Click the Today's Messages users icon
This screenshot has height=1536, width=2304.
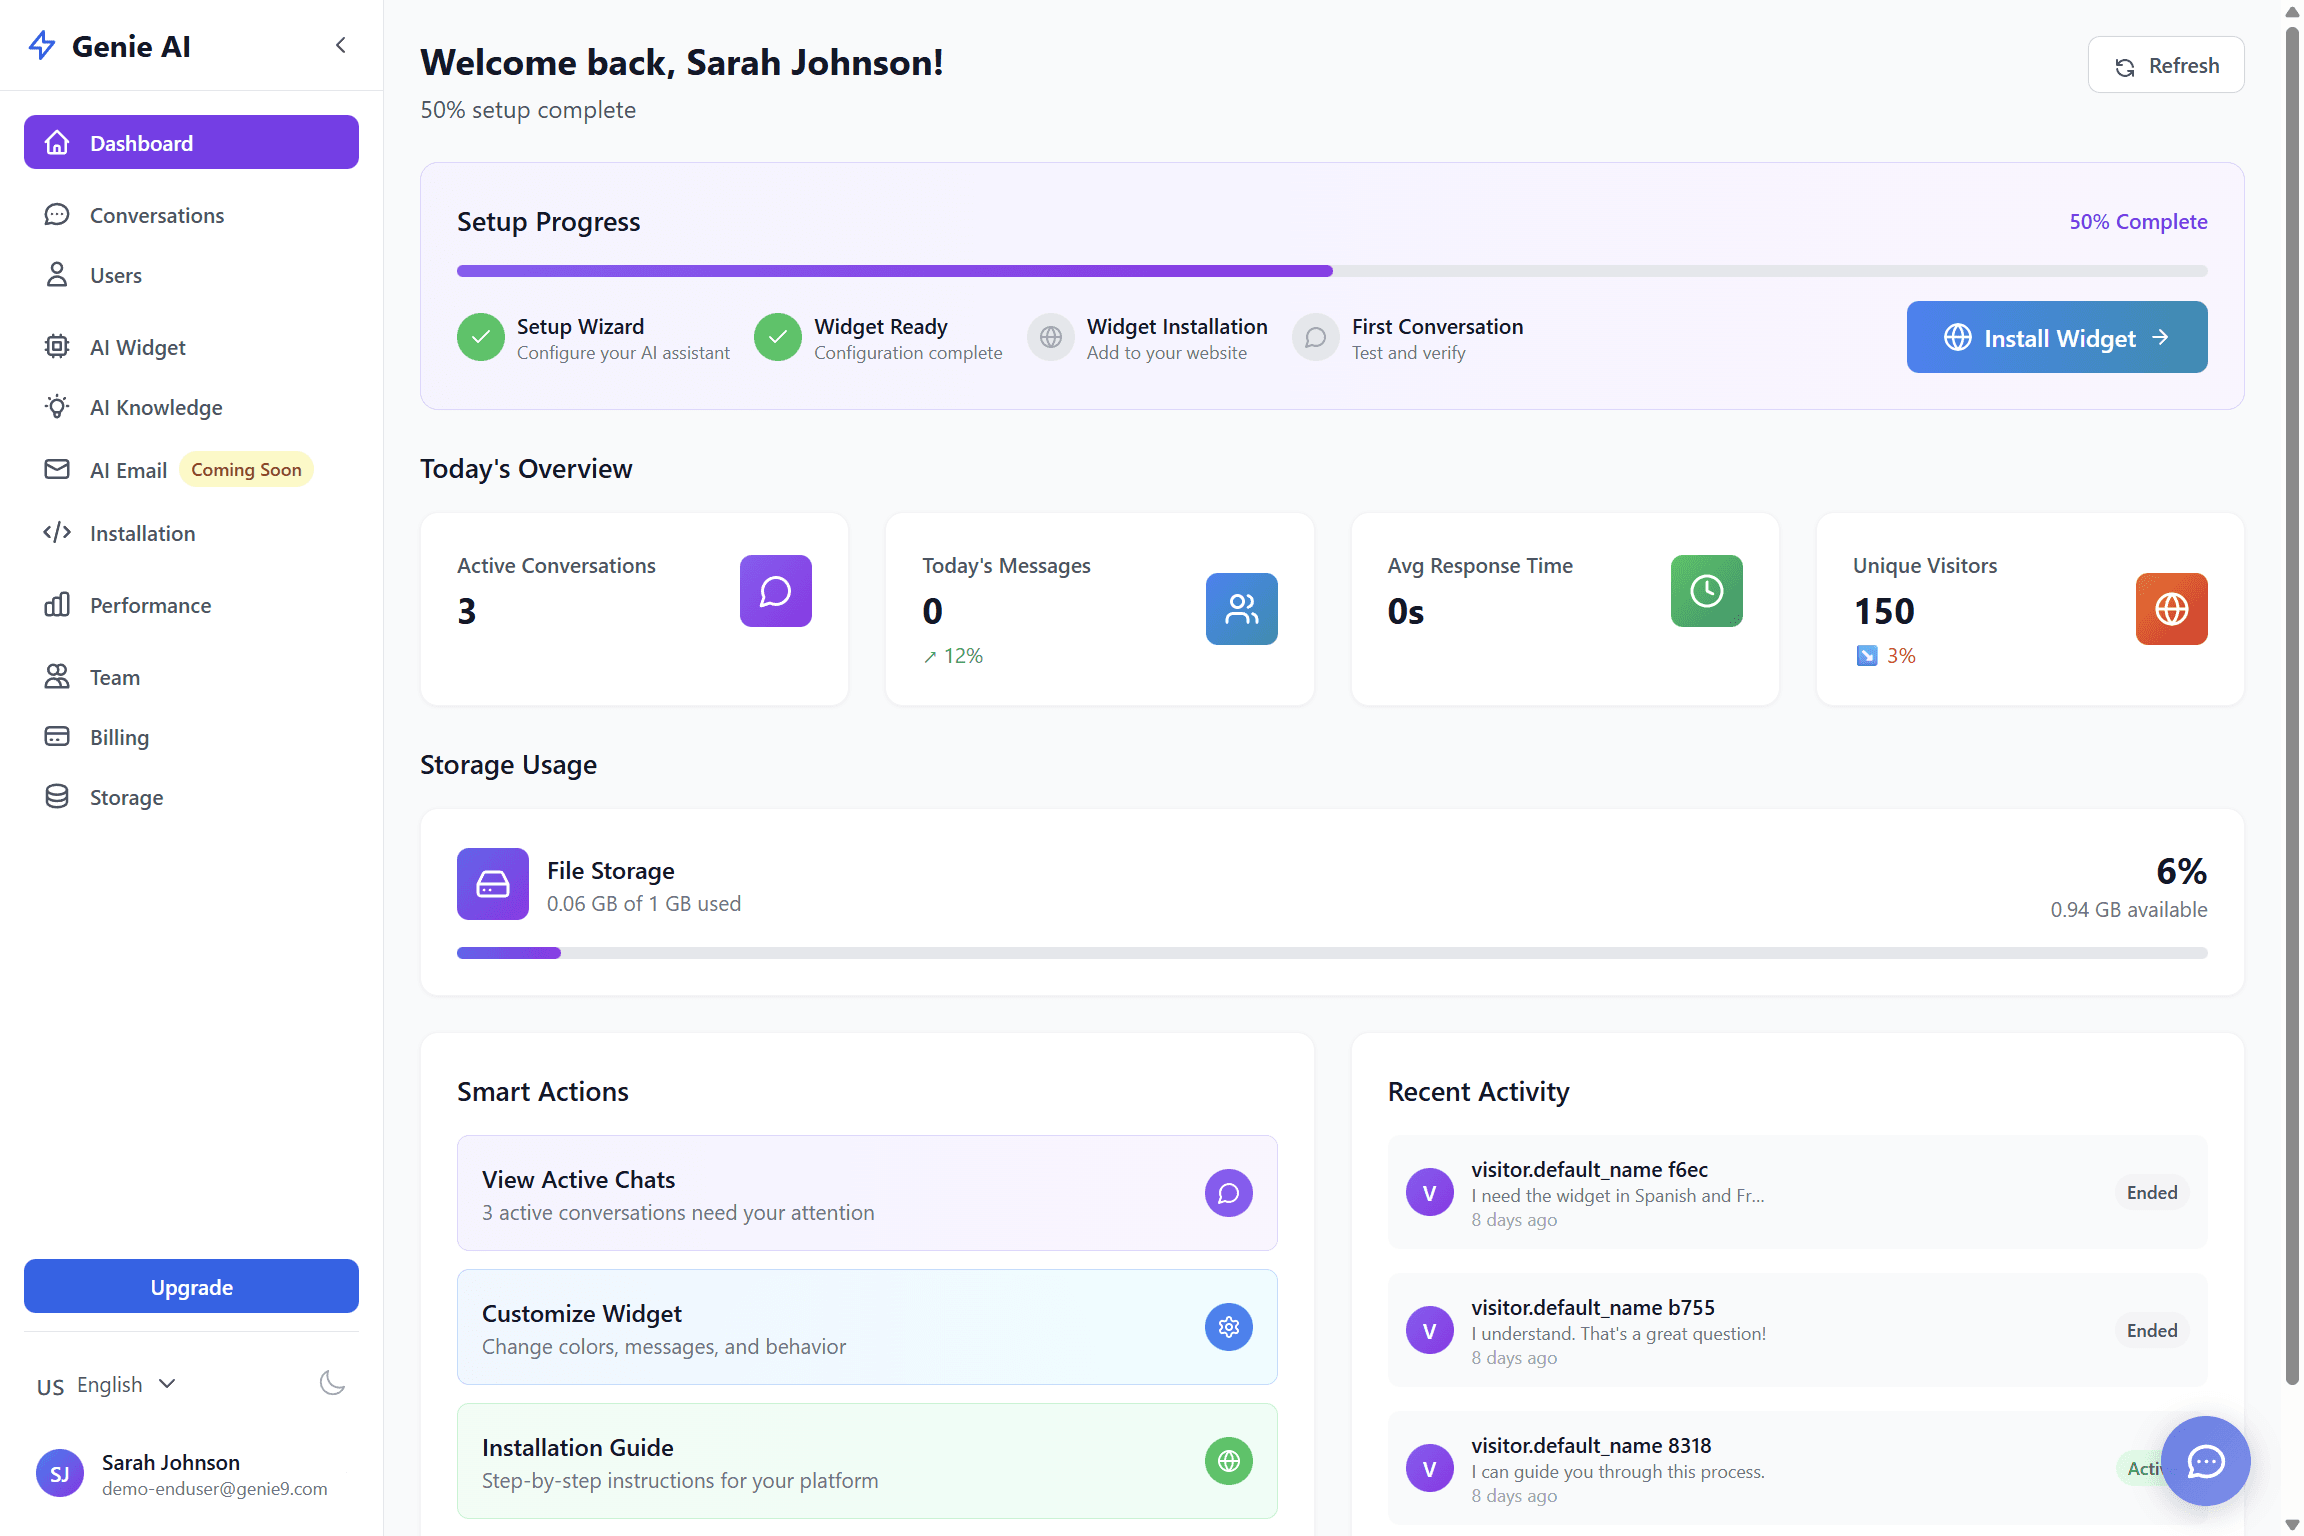(1241, 609)
